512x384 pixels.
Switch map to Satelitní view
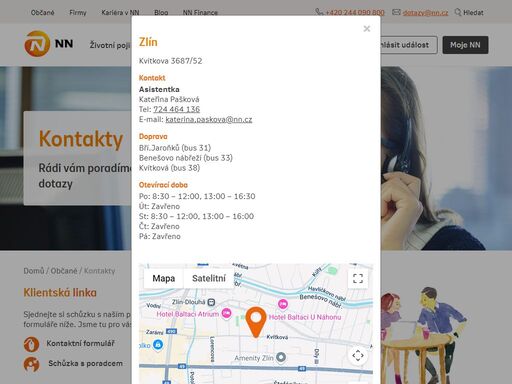point(209,278)
